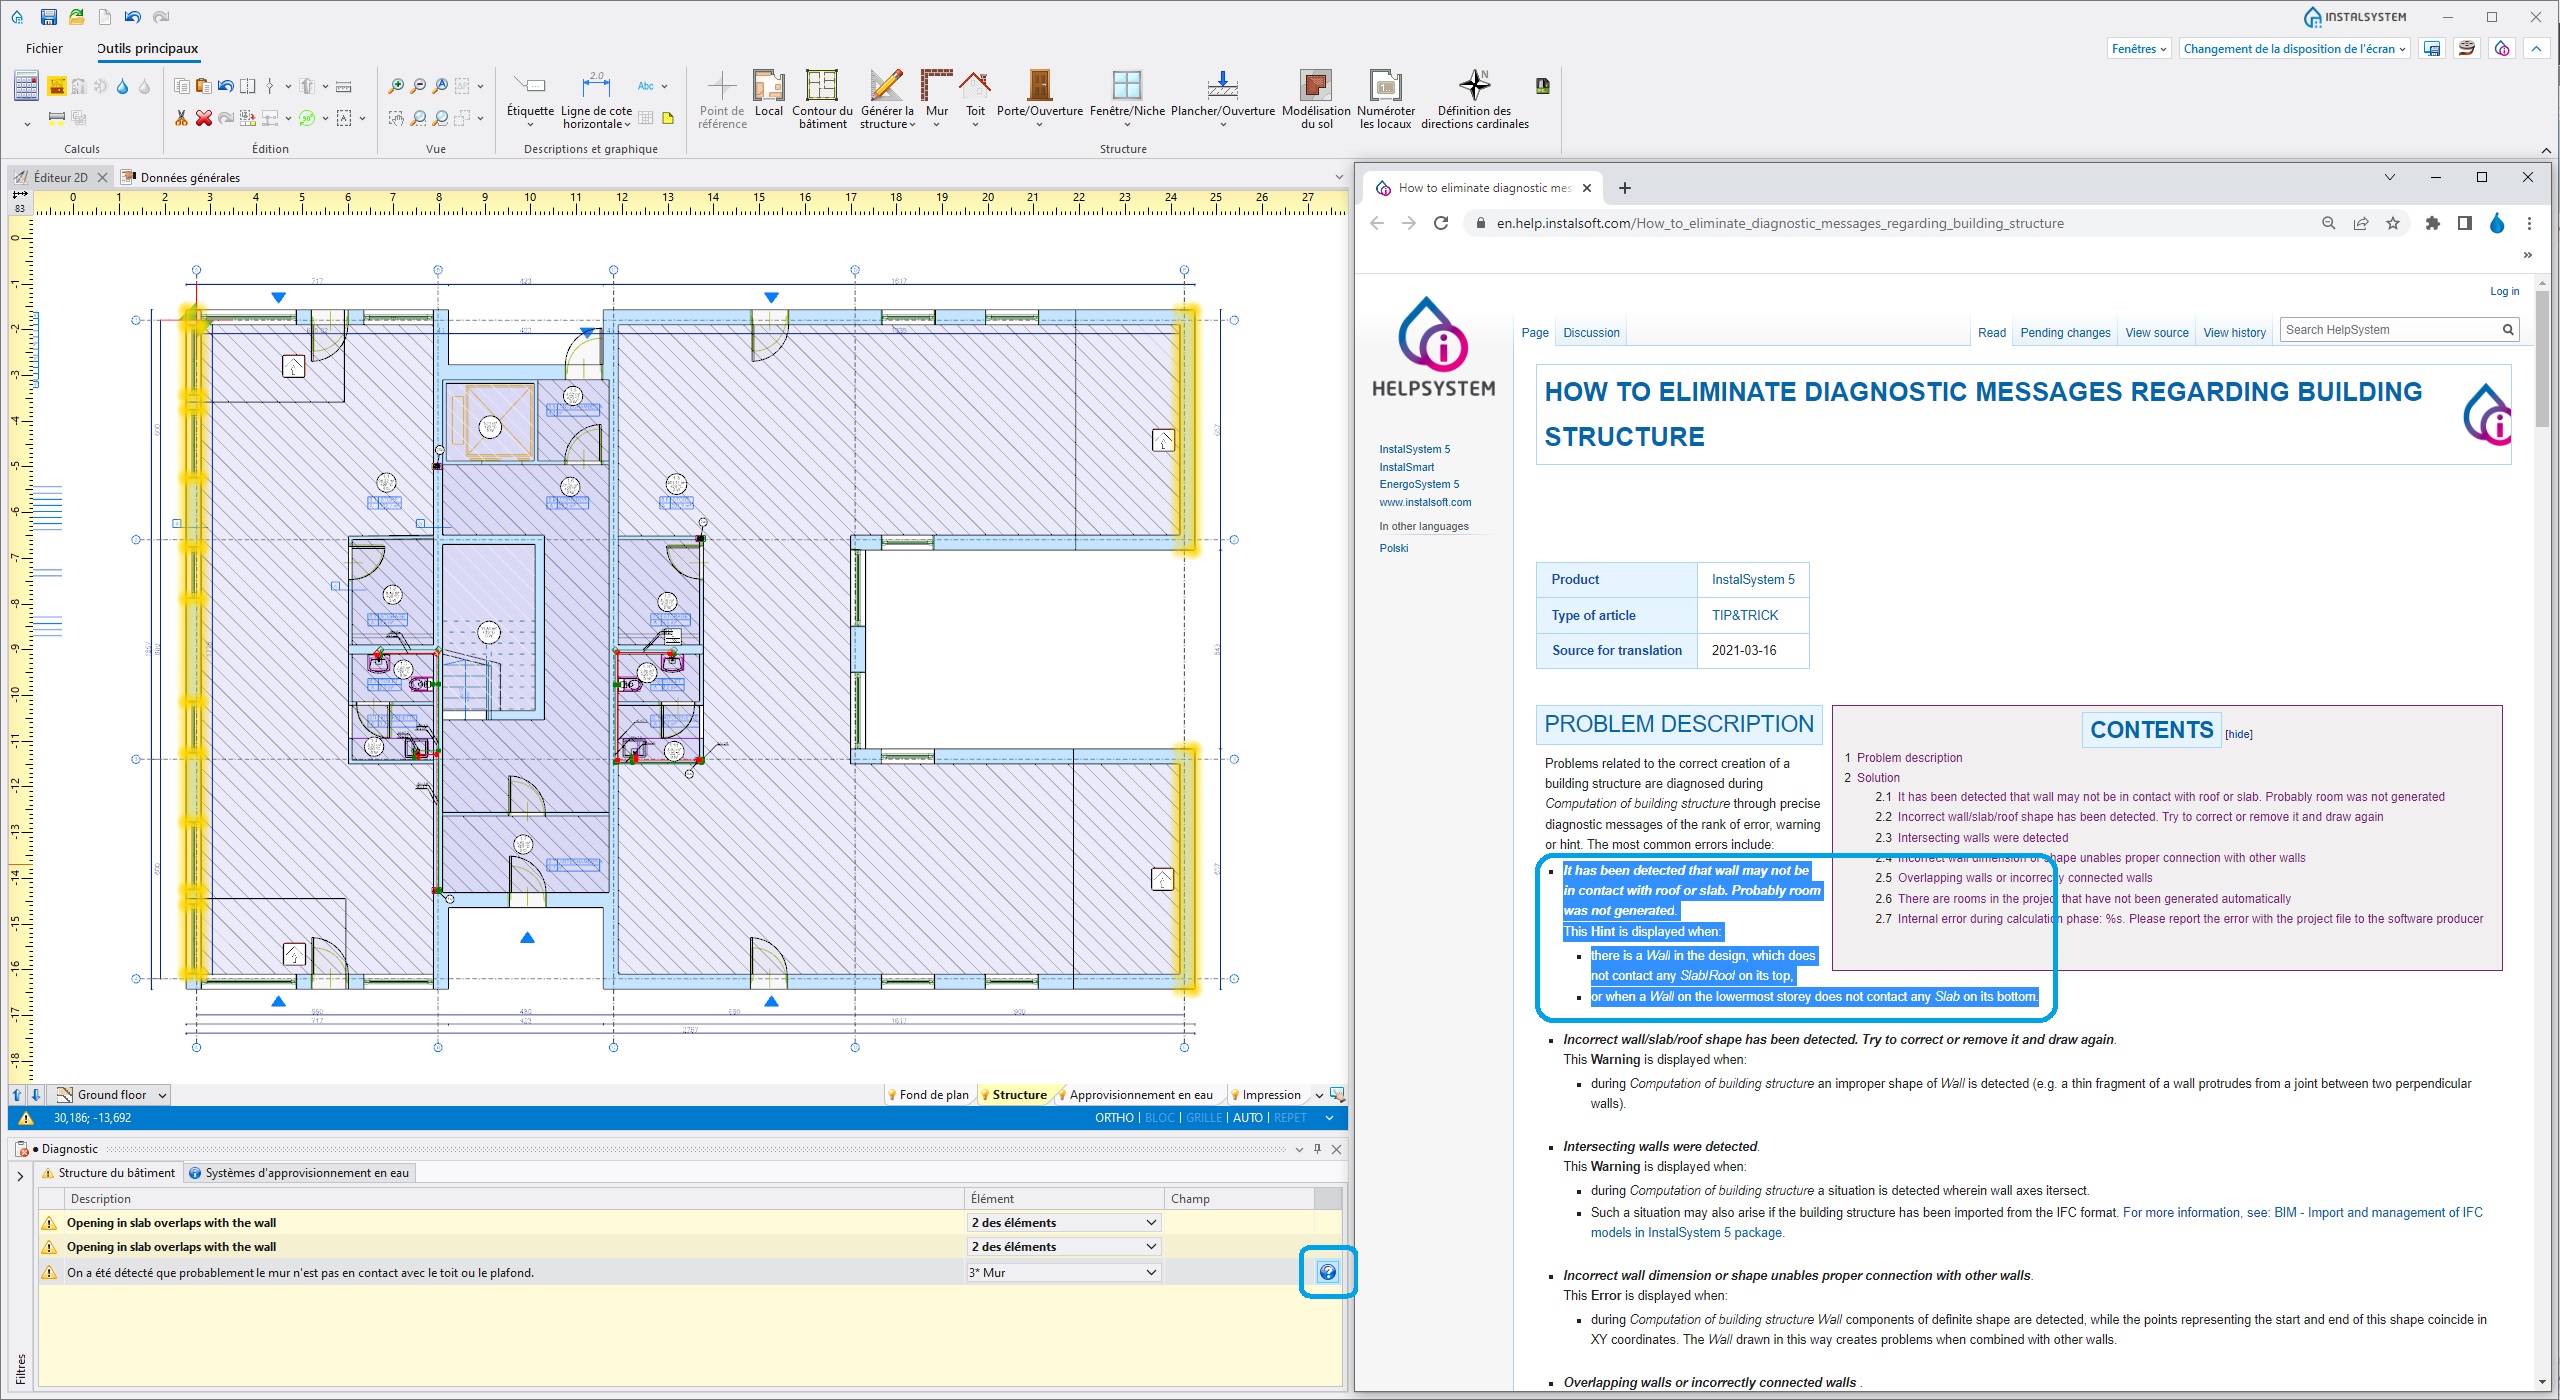Expand the Filtres side panel chevron
The height and width of the screenshot is (1400, 2560).
[x=20, y=1176]
